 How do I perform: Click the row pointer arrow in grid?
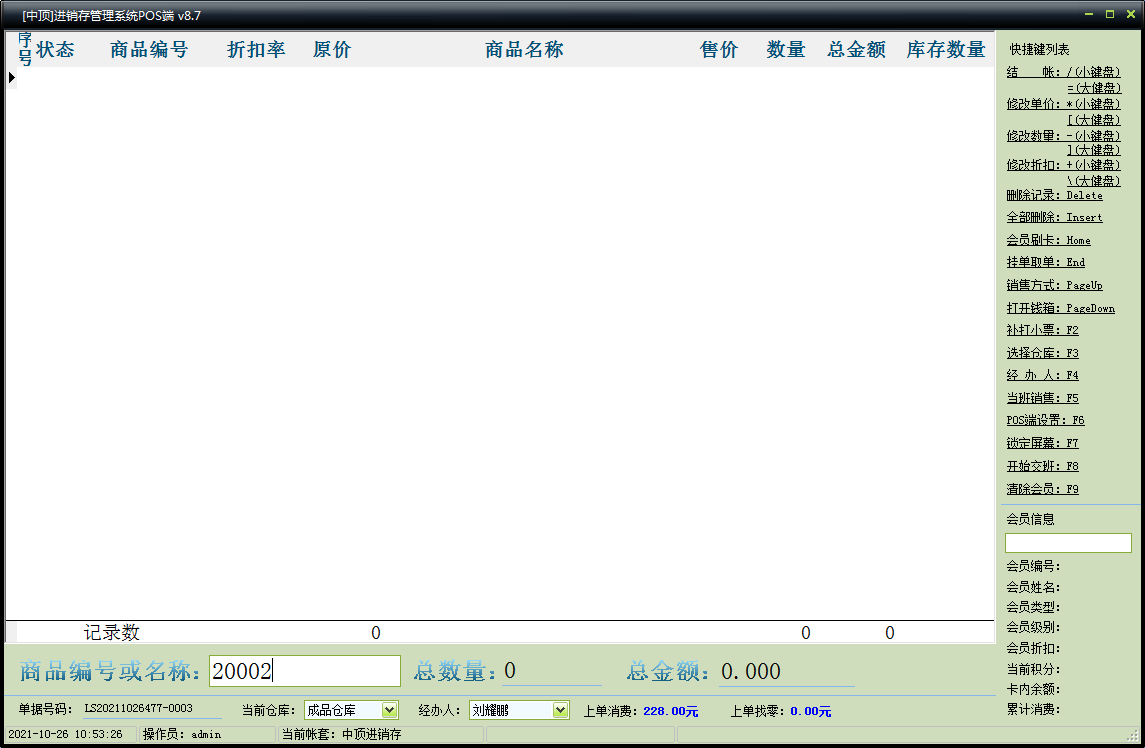12,77
